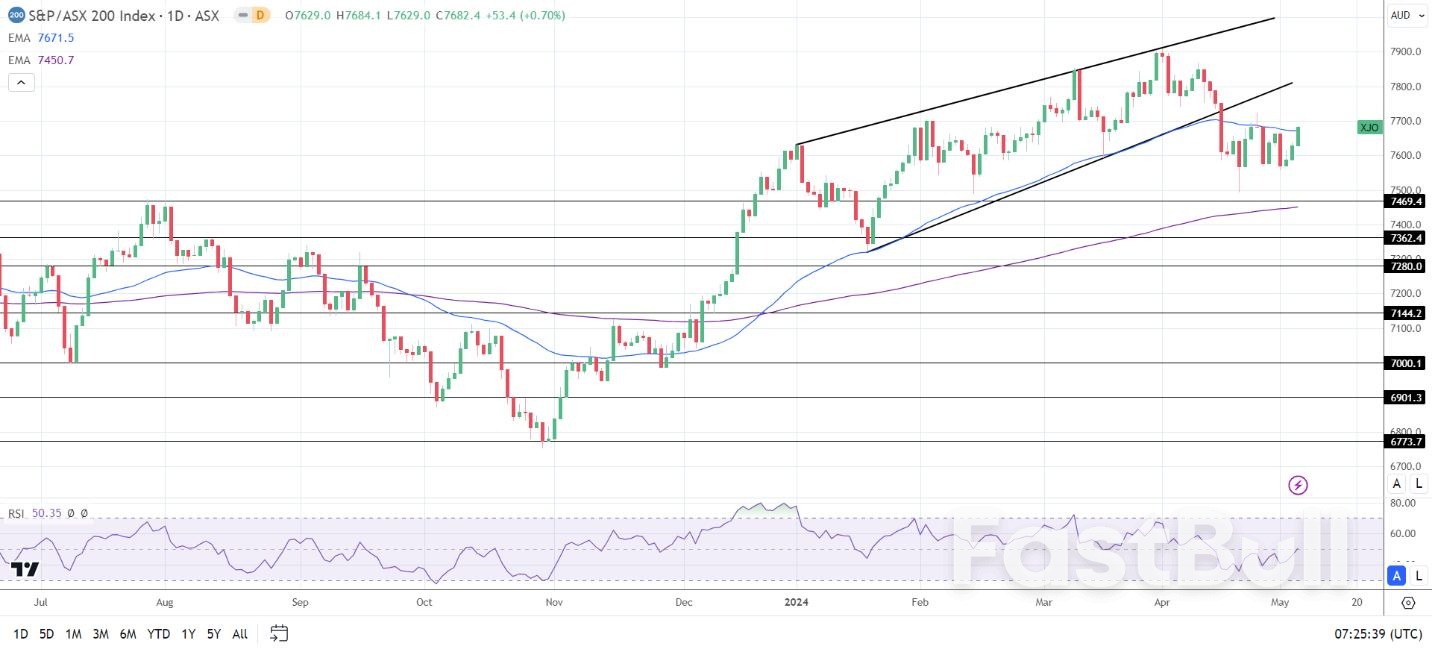The image size is (1432, 652).
Task: Open the chart settings icon bottom right
Action: pyautogui.click(x=1409, y=603)
